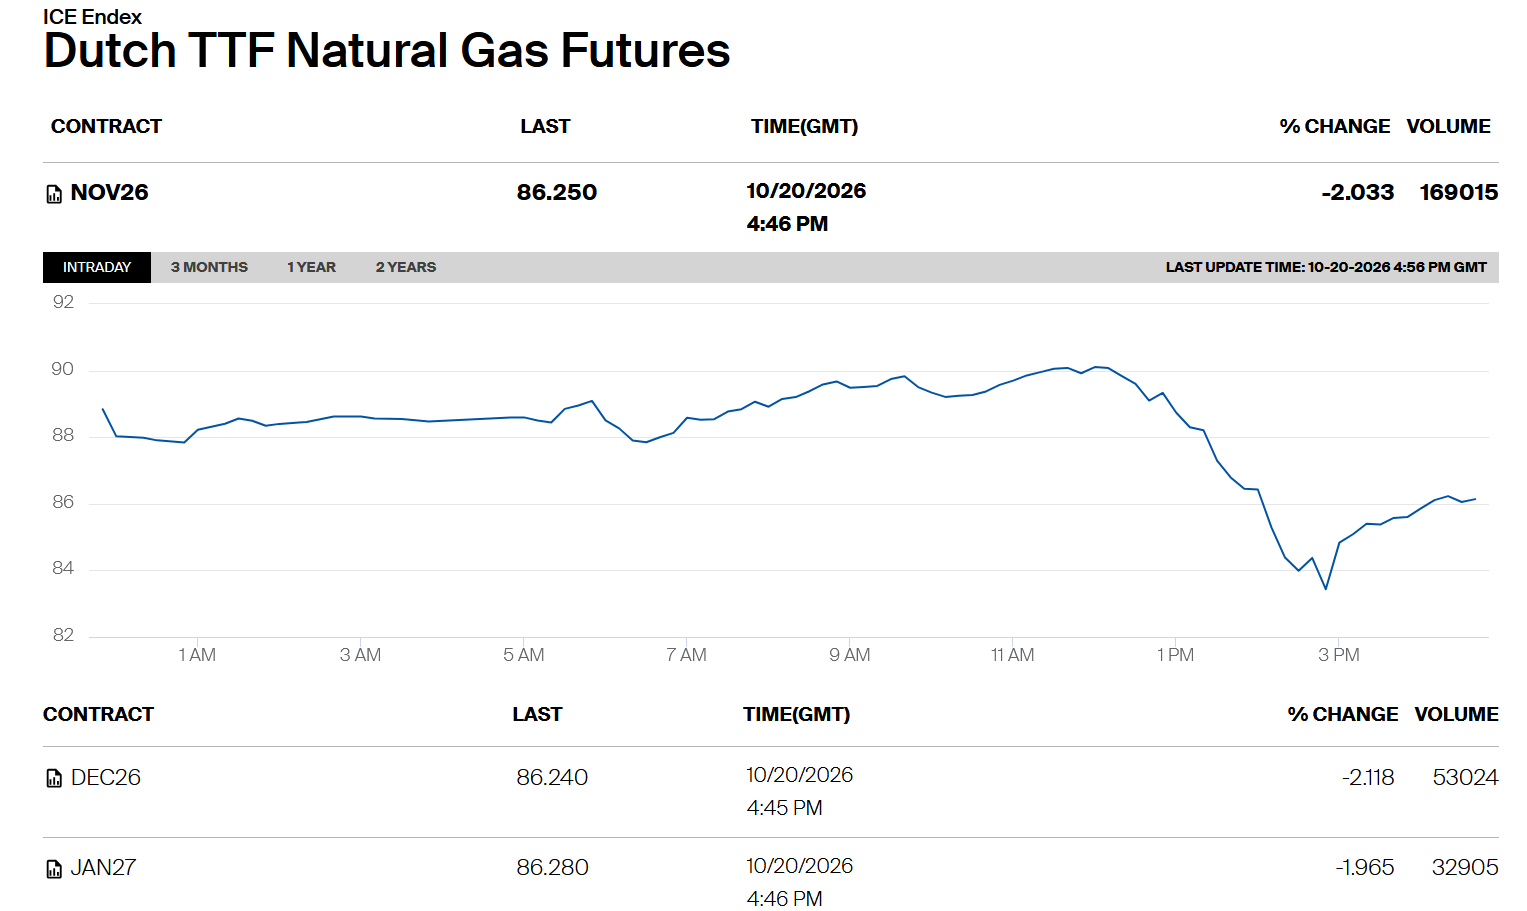The image size is (1527, 911).
Task: Click the ICE Endex label
Action: [x=92, y=17]
